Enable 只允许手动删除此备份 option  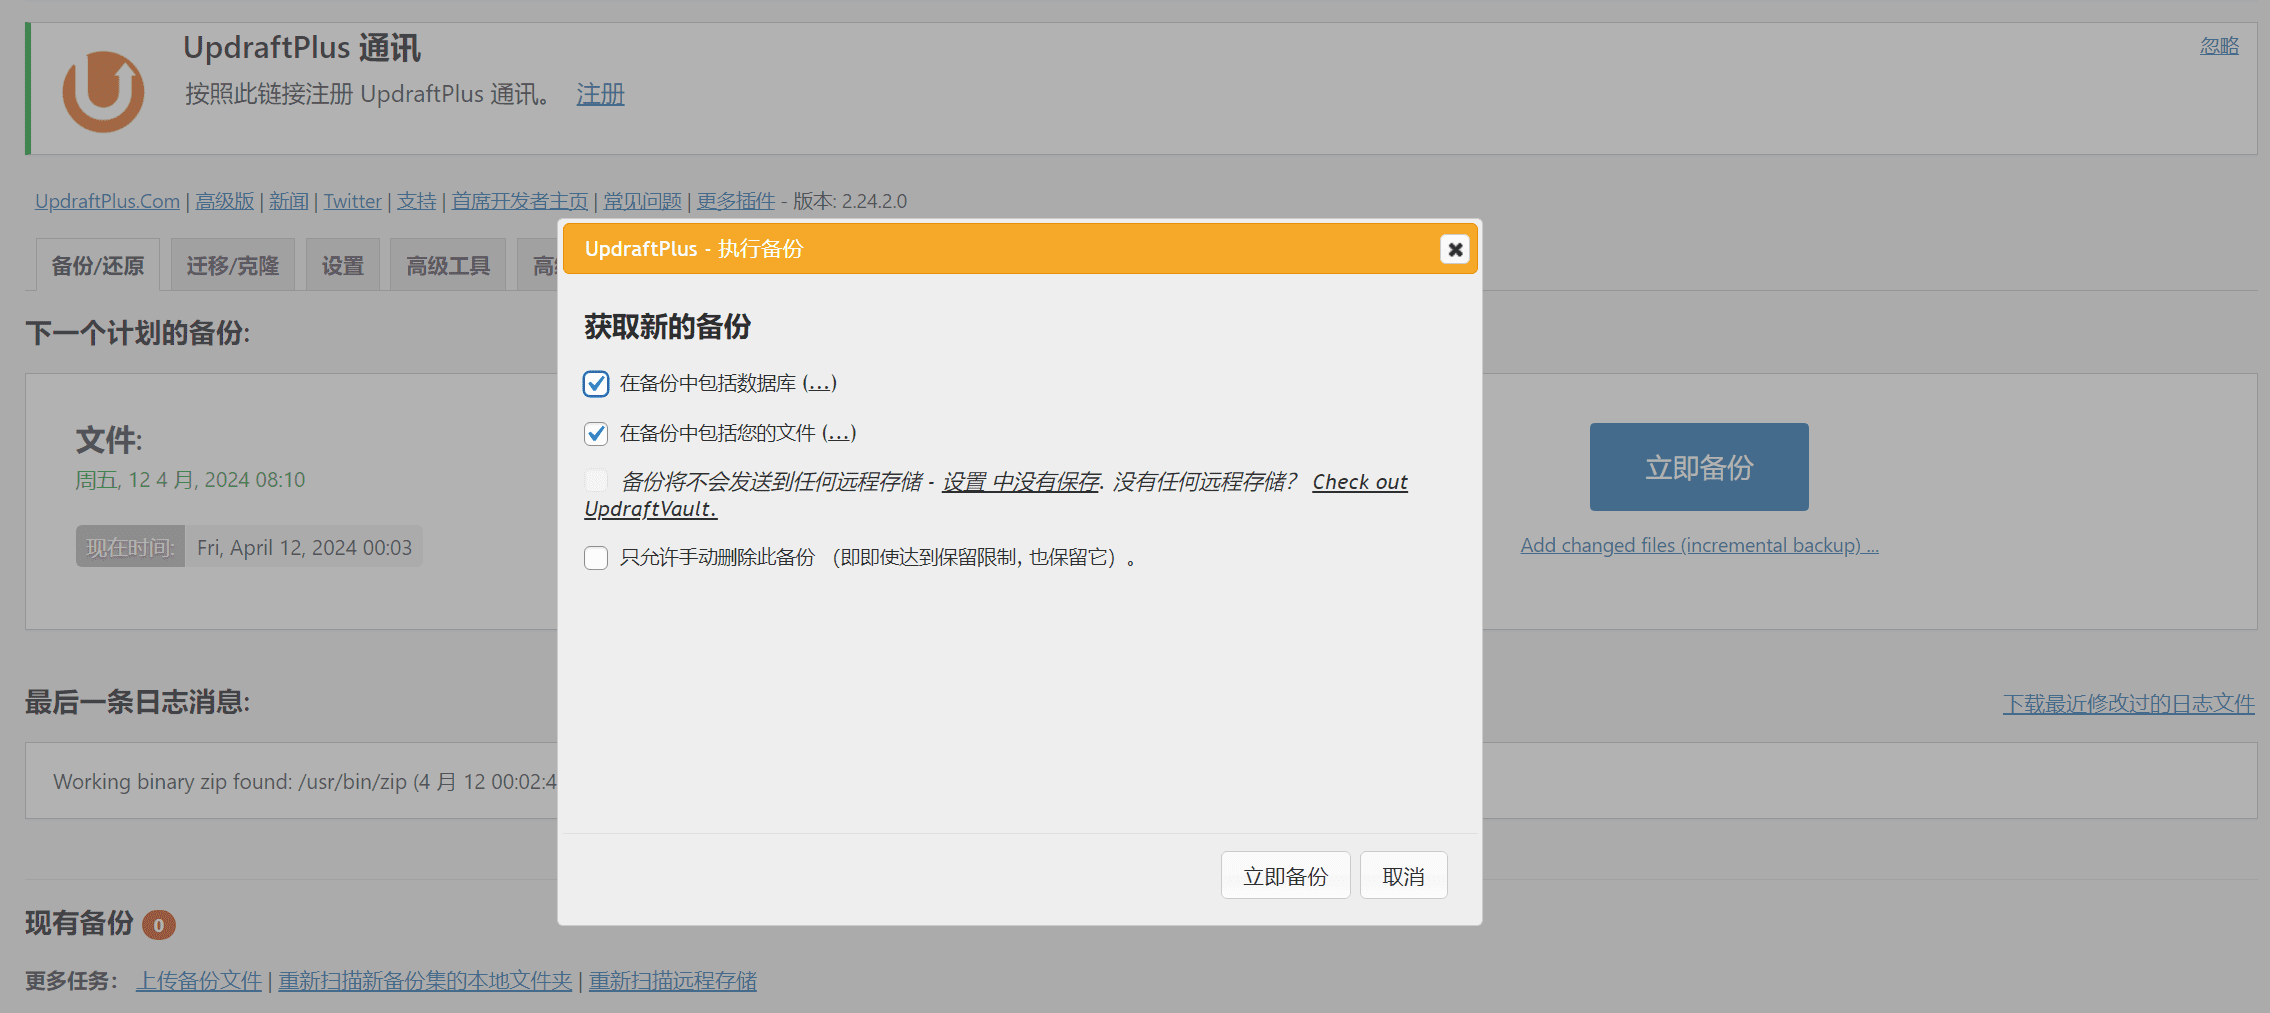pos(596,557)
